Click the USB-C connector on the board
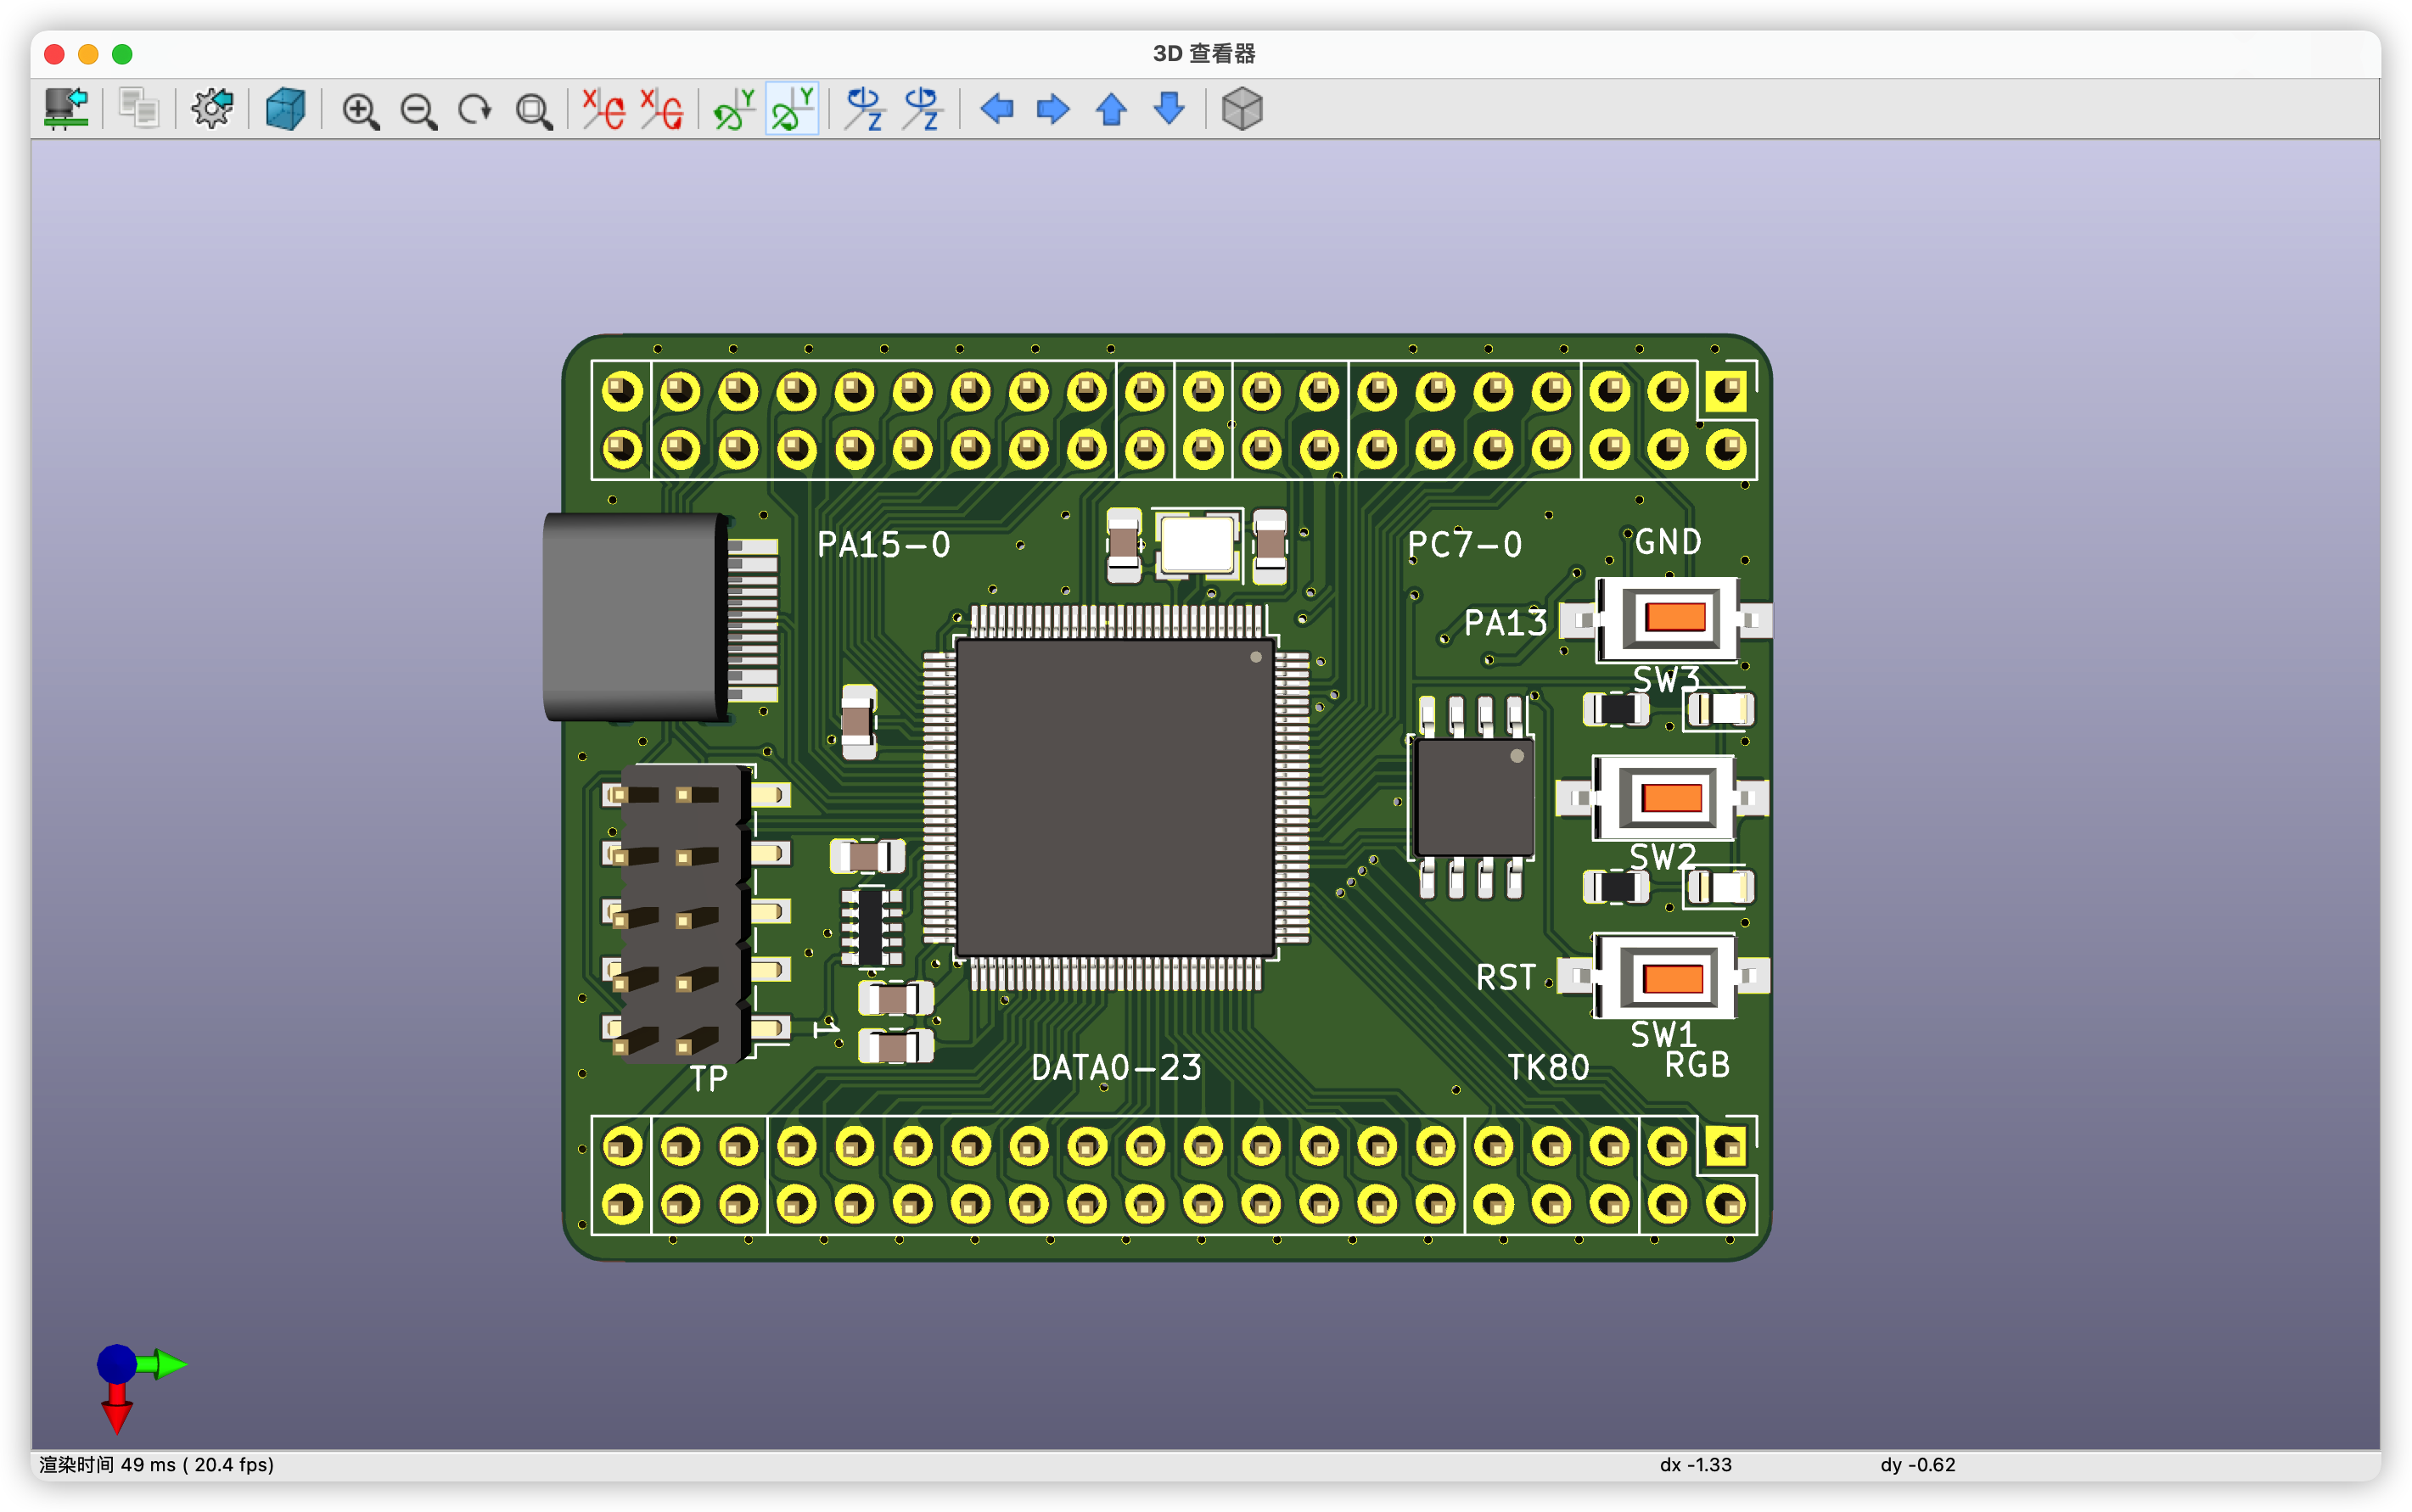 [636, 616]
